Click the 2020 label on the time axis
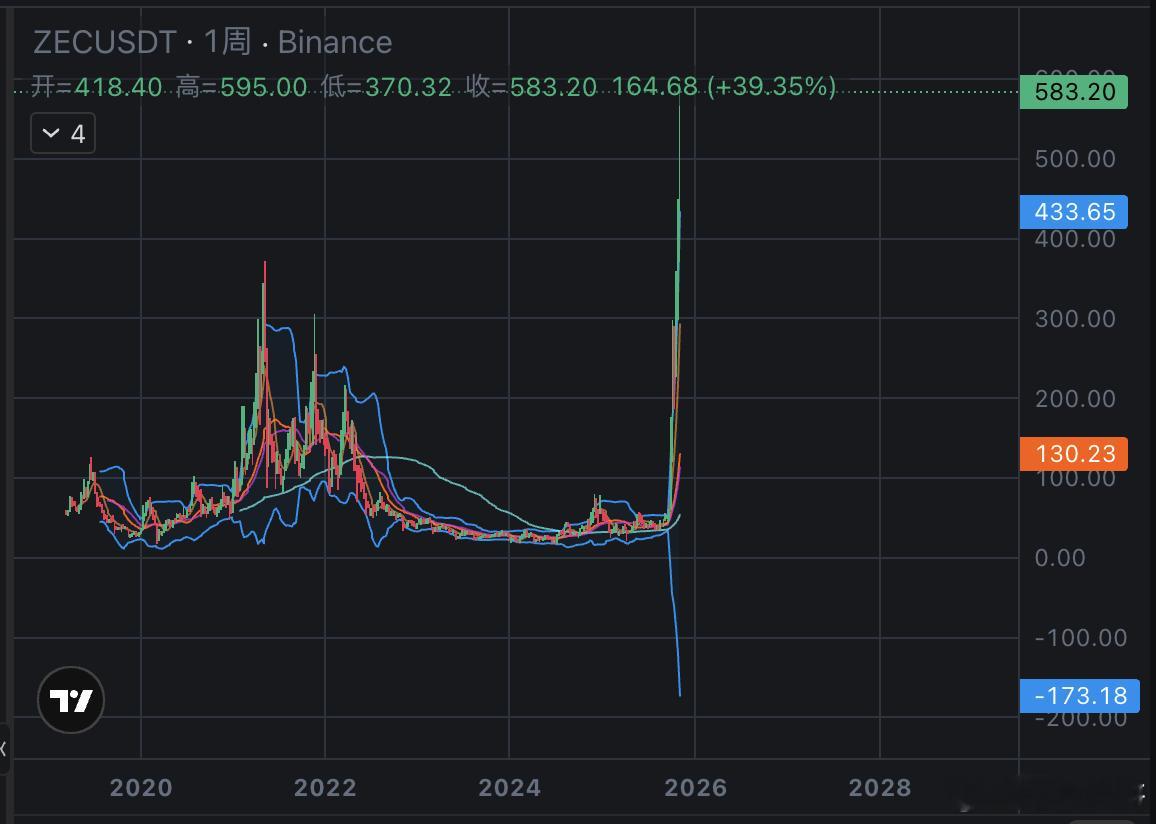1156x824 pixels. click(x=141, y=789)
